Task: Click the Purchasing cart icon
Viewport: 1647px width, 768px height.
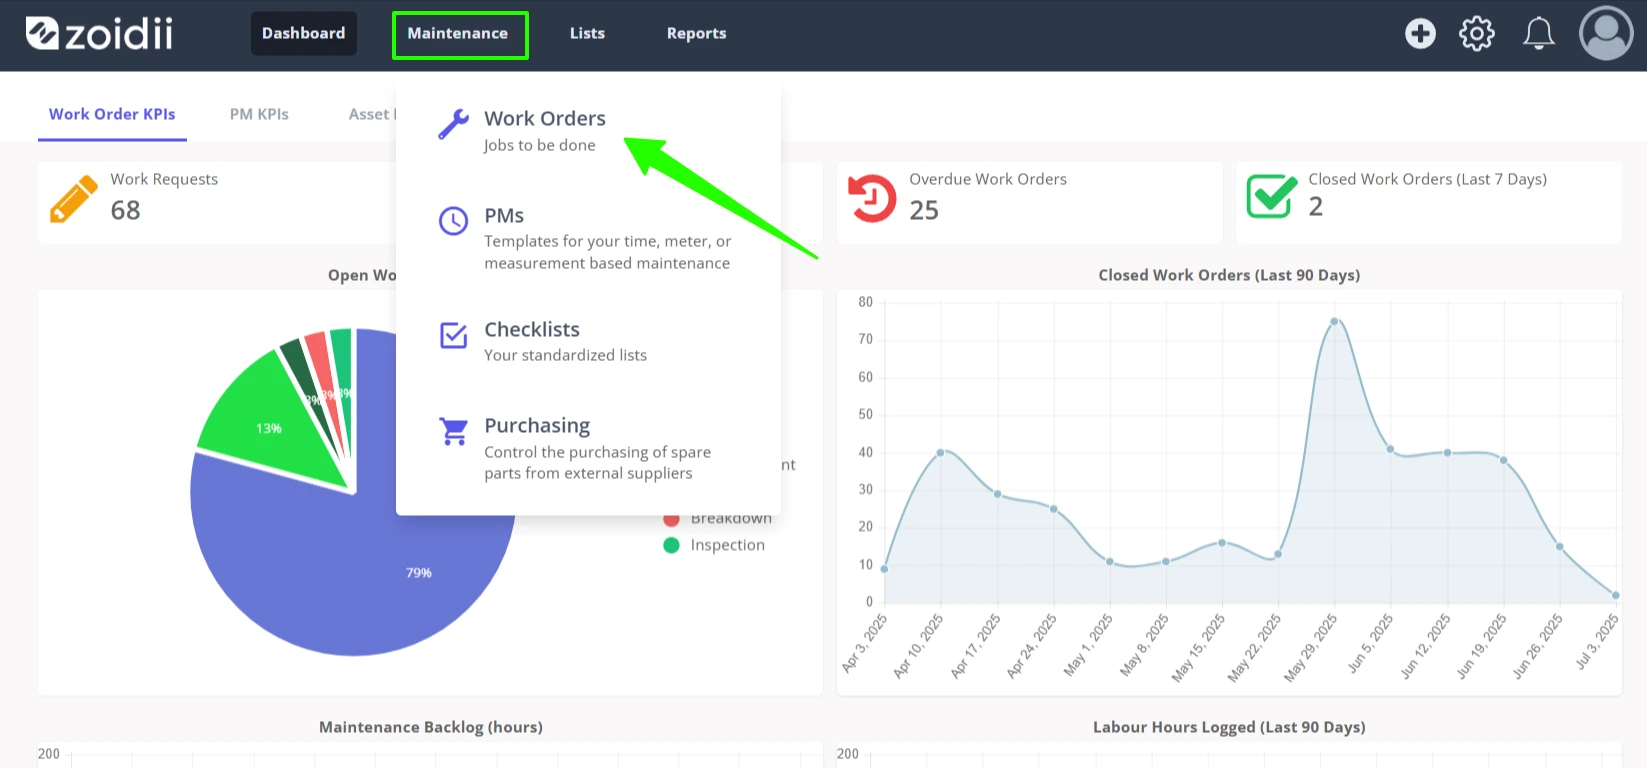Action: [x=454, y=431]
